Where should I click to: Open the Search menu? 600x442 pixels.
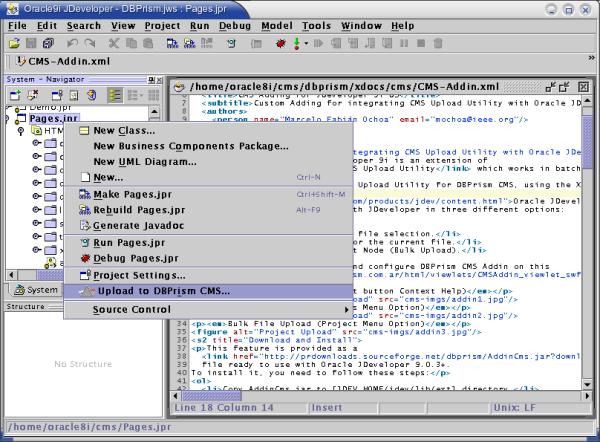pos(84,26)
